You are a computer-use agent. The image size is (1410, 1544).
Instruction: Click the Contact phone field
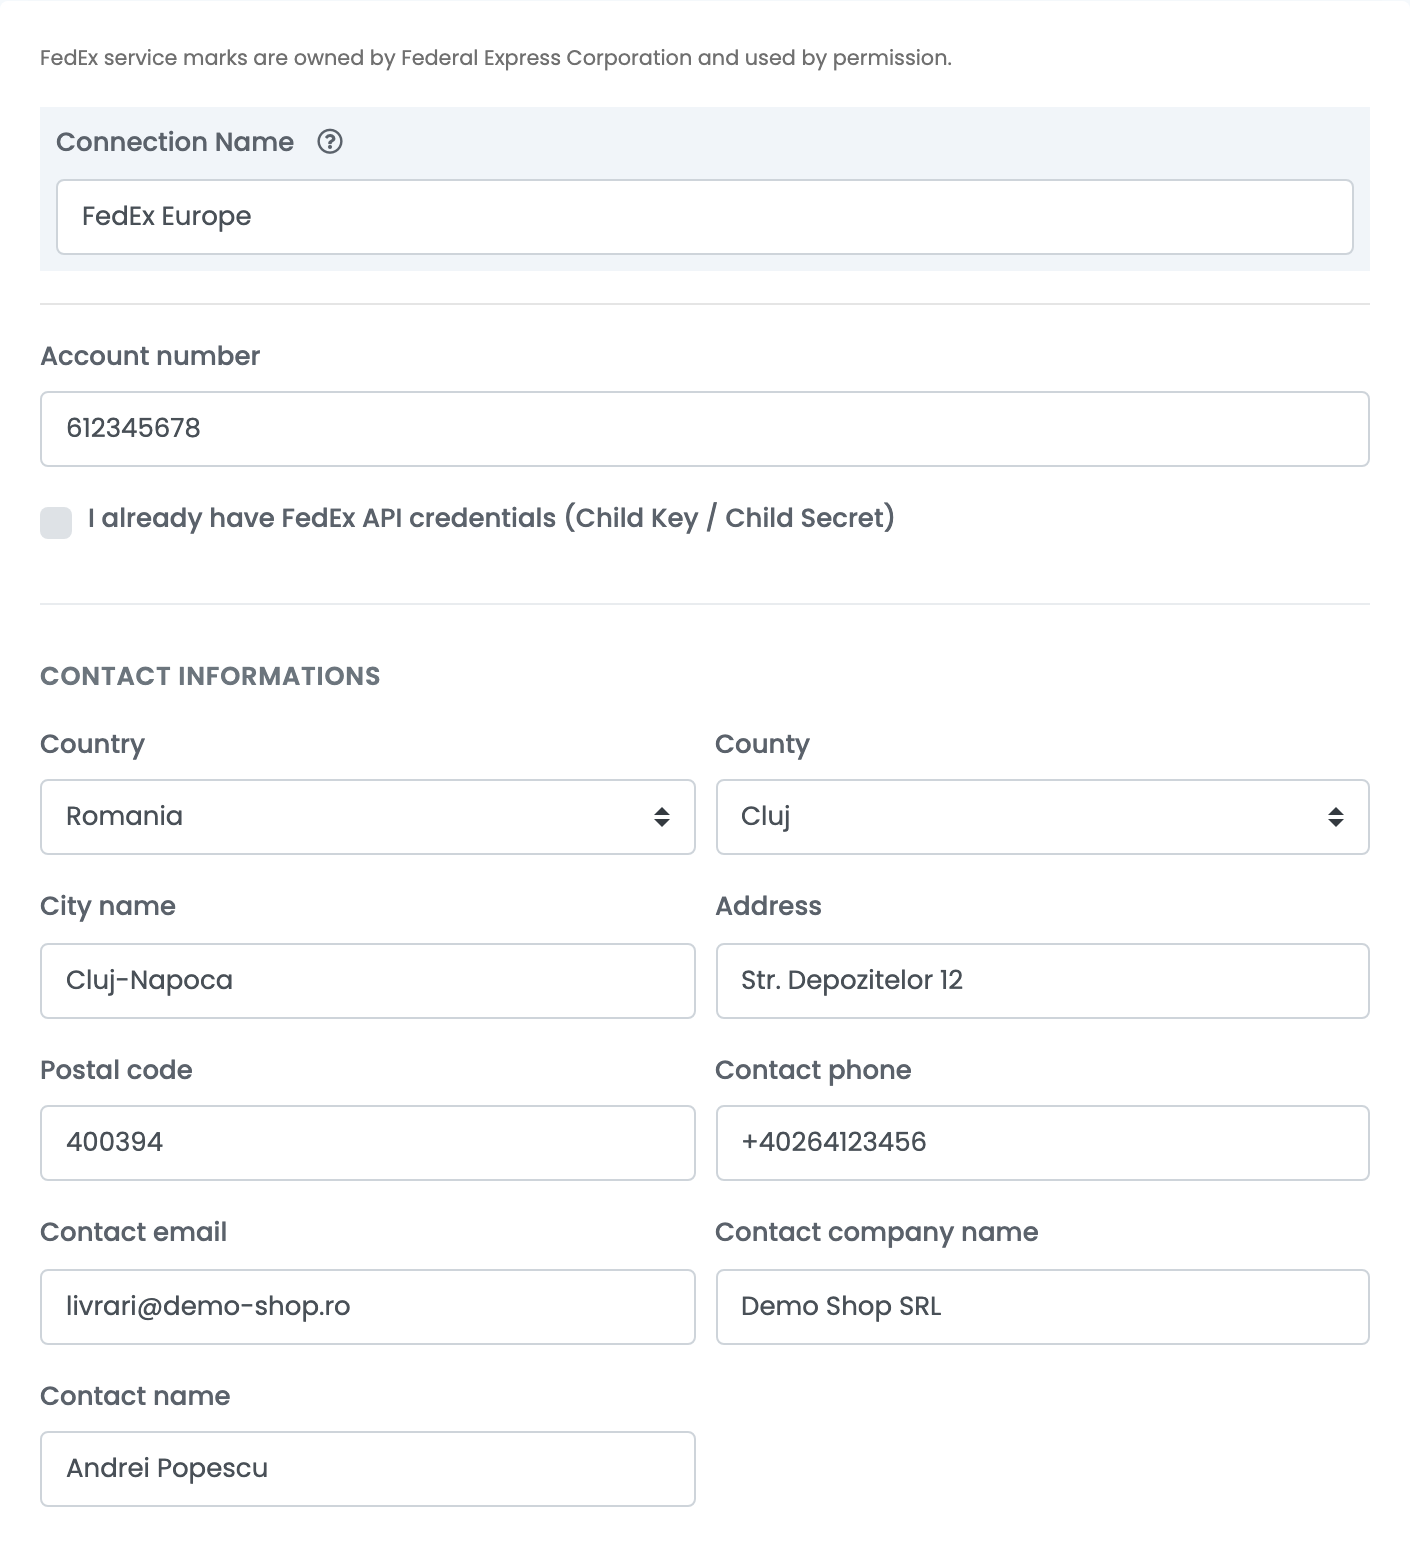coord(1043,1143)
